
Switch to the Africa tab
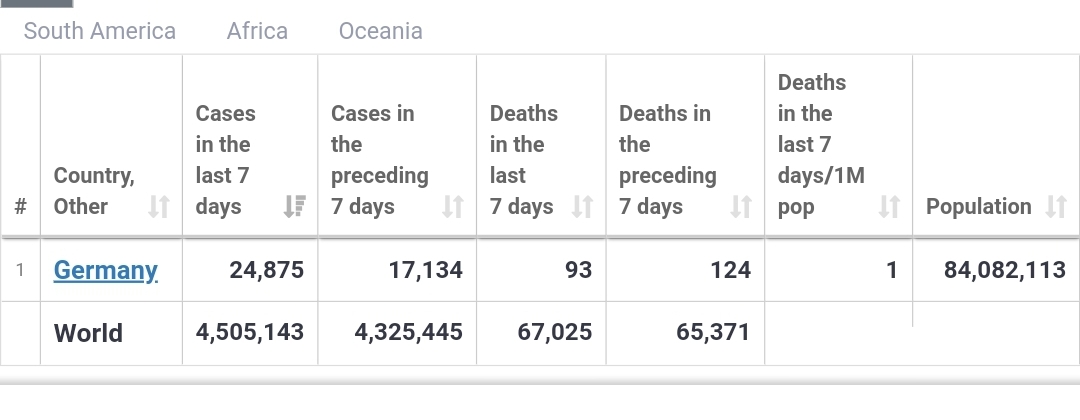(x=257, y=31)
